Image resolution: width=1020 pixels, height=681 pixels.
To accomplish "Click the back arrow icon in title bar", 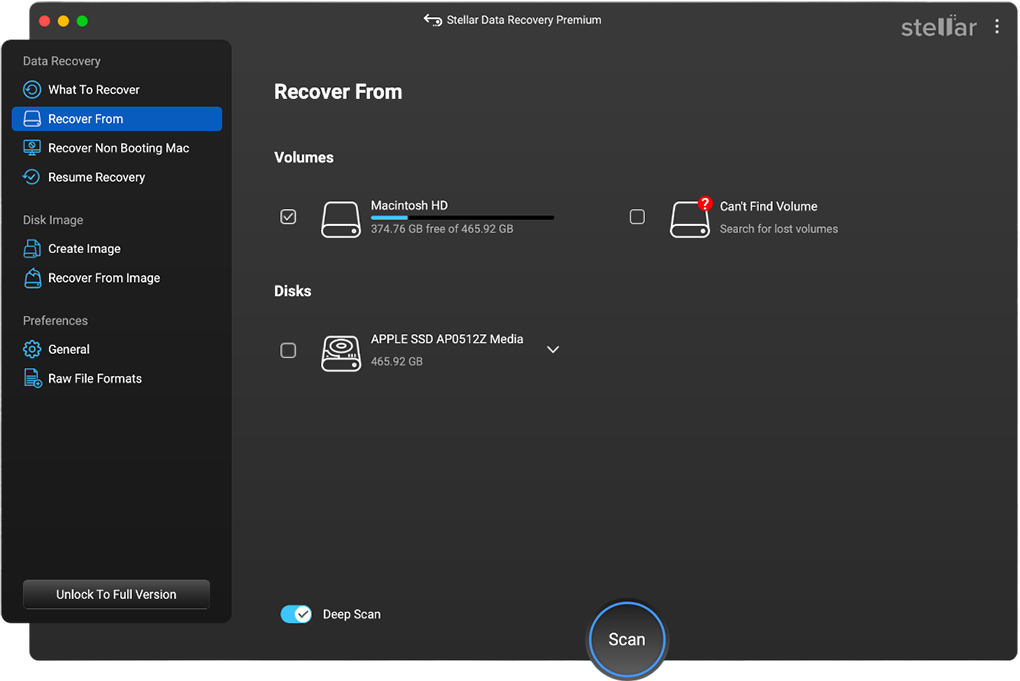I will point(432,20).
